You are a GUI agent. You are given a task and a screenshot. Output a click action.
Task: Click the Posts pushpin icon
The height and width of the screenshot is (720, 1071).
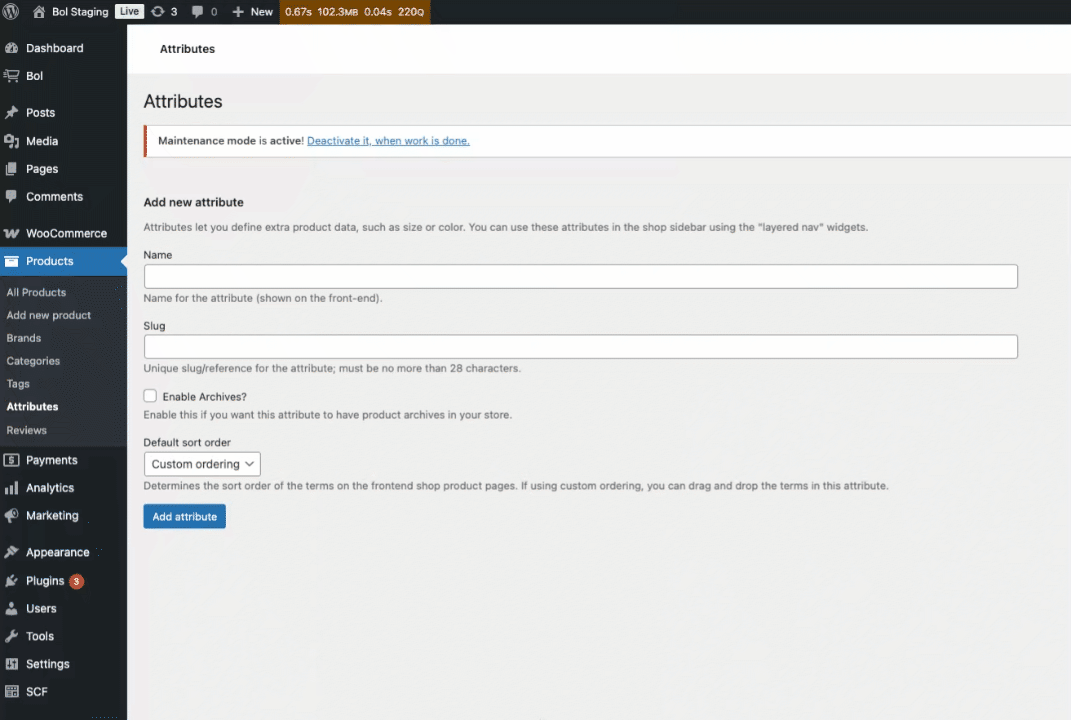(12, 113)
